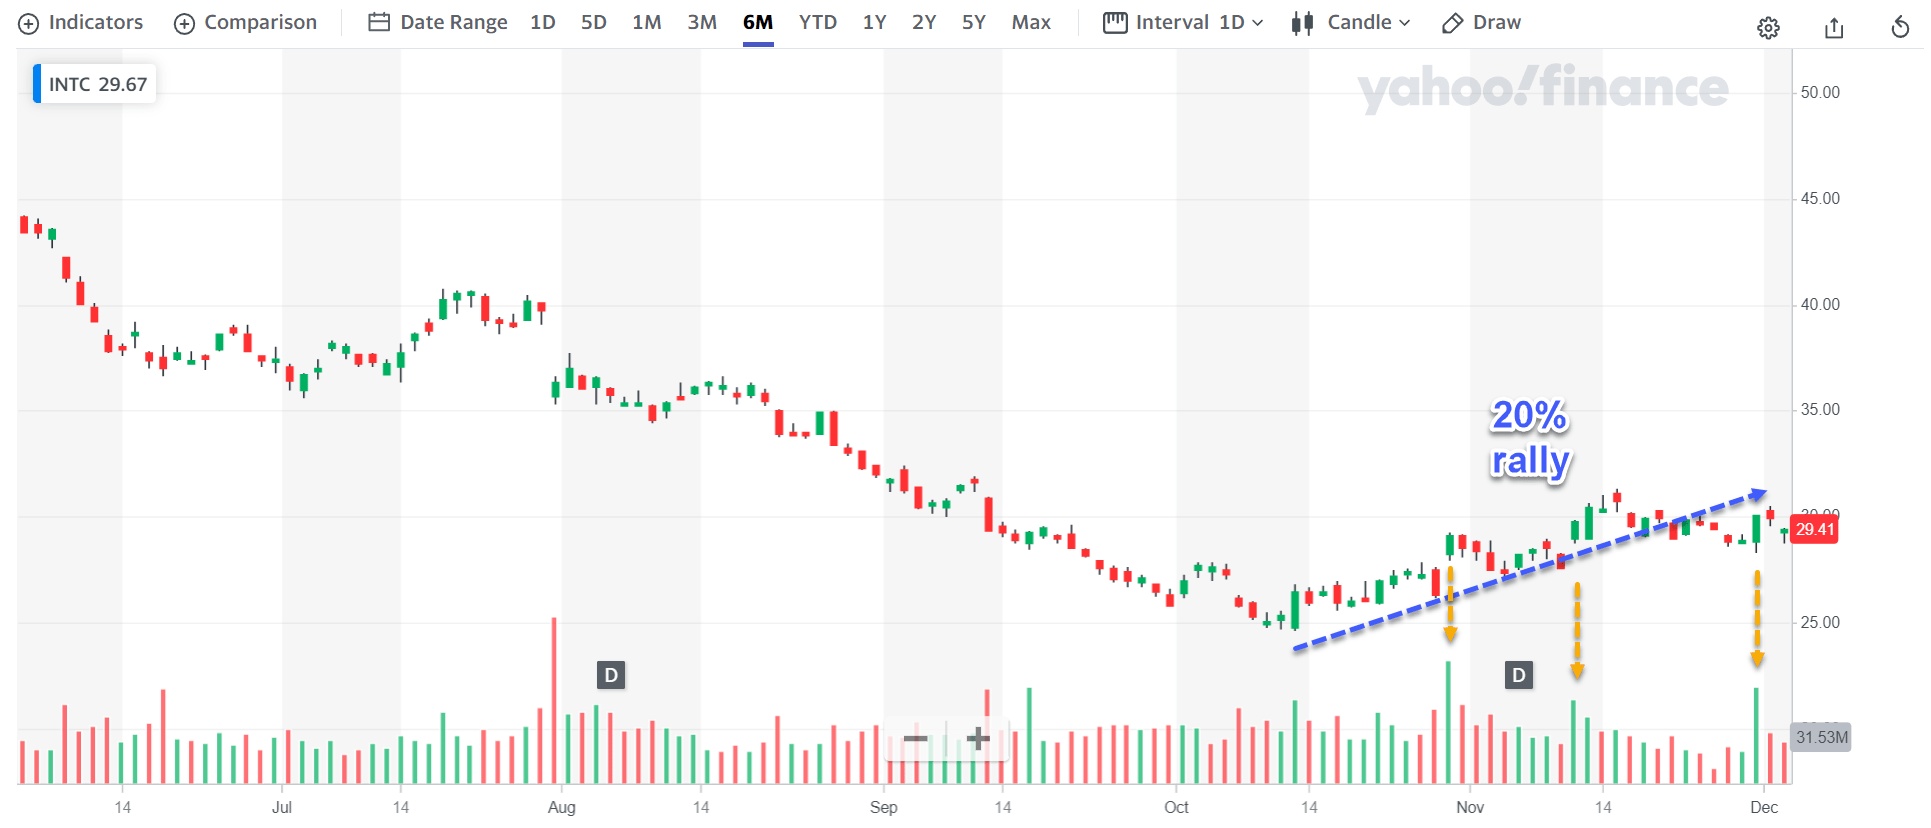Expand the Candle chart type dropdown
1931x828 pixels.
1350,22
